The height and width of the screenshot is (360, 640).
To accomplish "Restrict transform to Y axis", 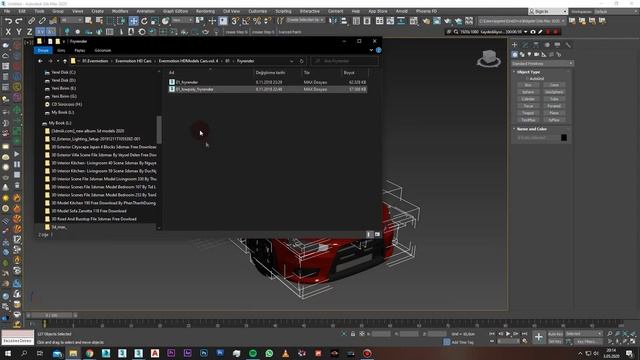I will (19, 32).
